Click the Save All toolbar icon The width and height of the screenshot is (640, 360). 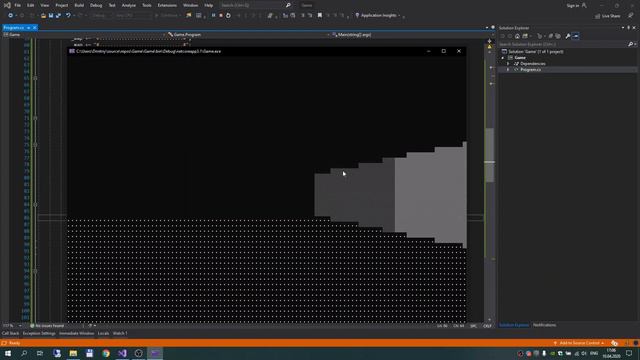pos(58,16)
